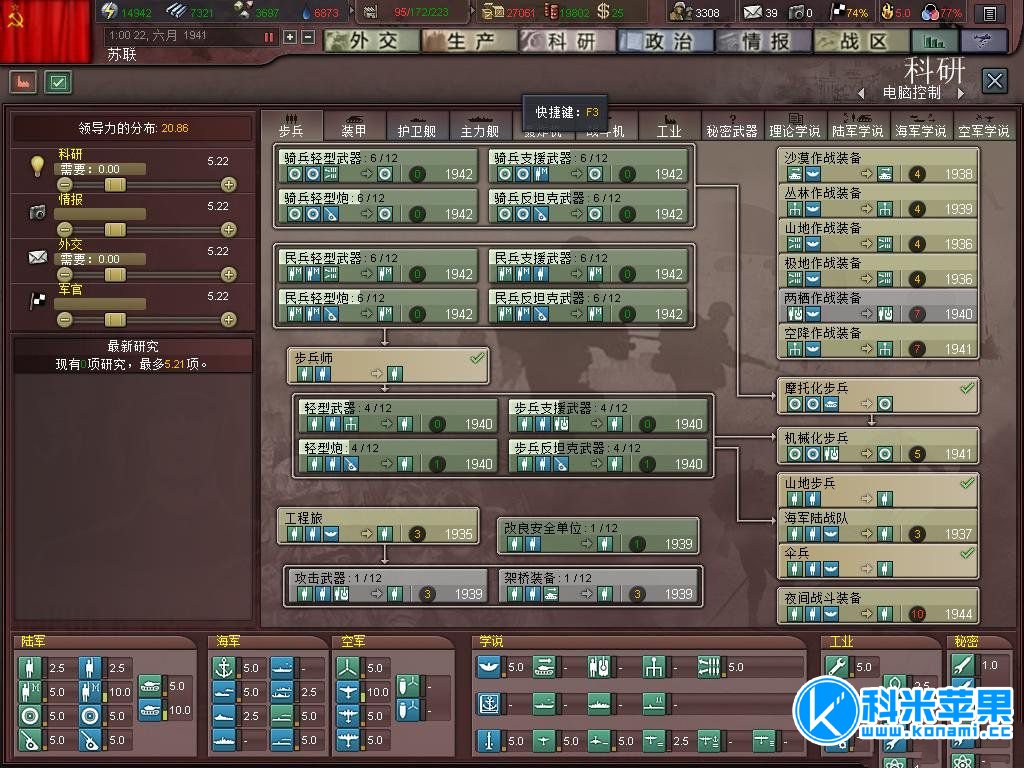Open the 情报 intelligence menu
Image resolution: width=1024 pixels, height=768 pixels.
pyautogui.click(x=764, y=41)
